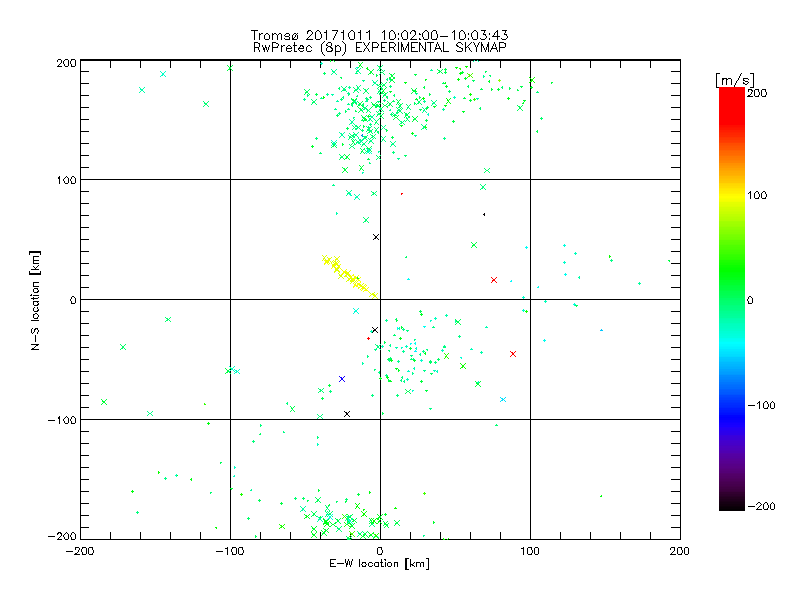The image size is (800, 600).
Task: Click the colorbar's '0' tick label
Action: pos(750,300)
